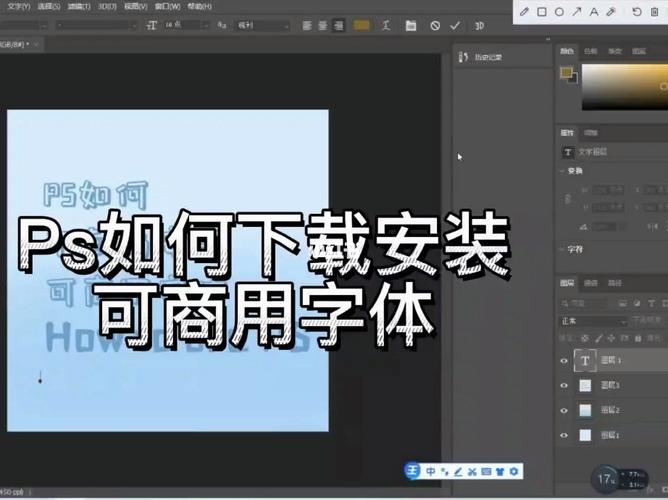Open the 窗口(W) menu
This screenshot has width=668, height=500.
tap(167, 6)
